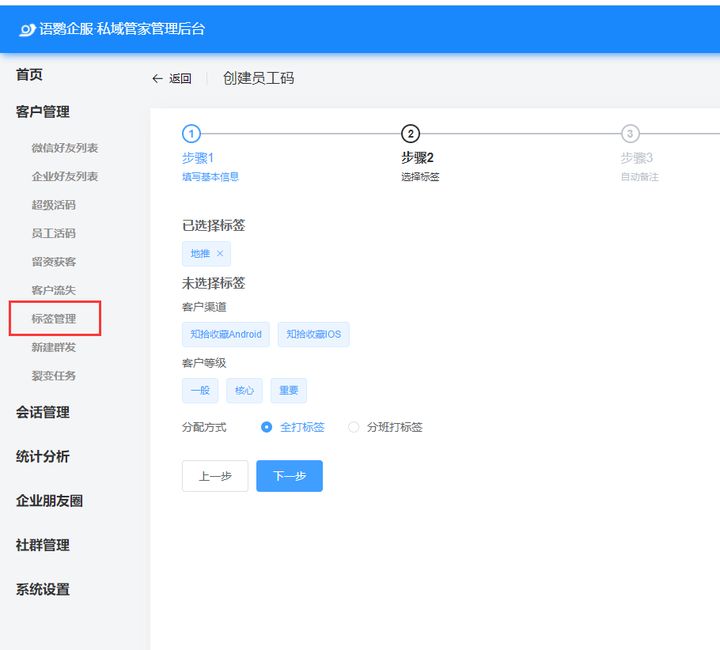This screenshot has height=650, width=720.
Task: Select the 知拾收藏Android tag
Action: point(226,334)
